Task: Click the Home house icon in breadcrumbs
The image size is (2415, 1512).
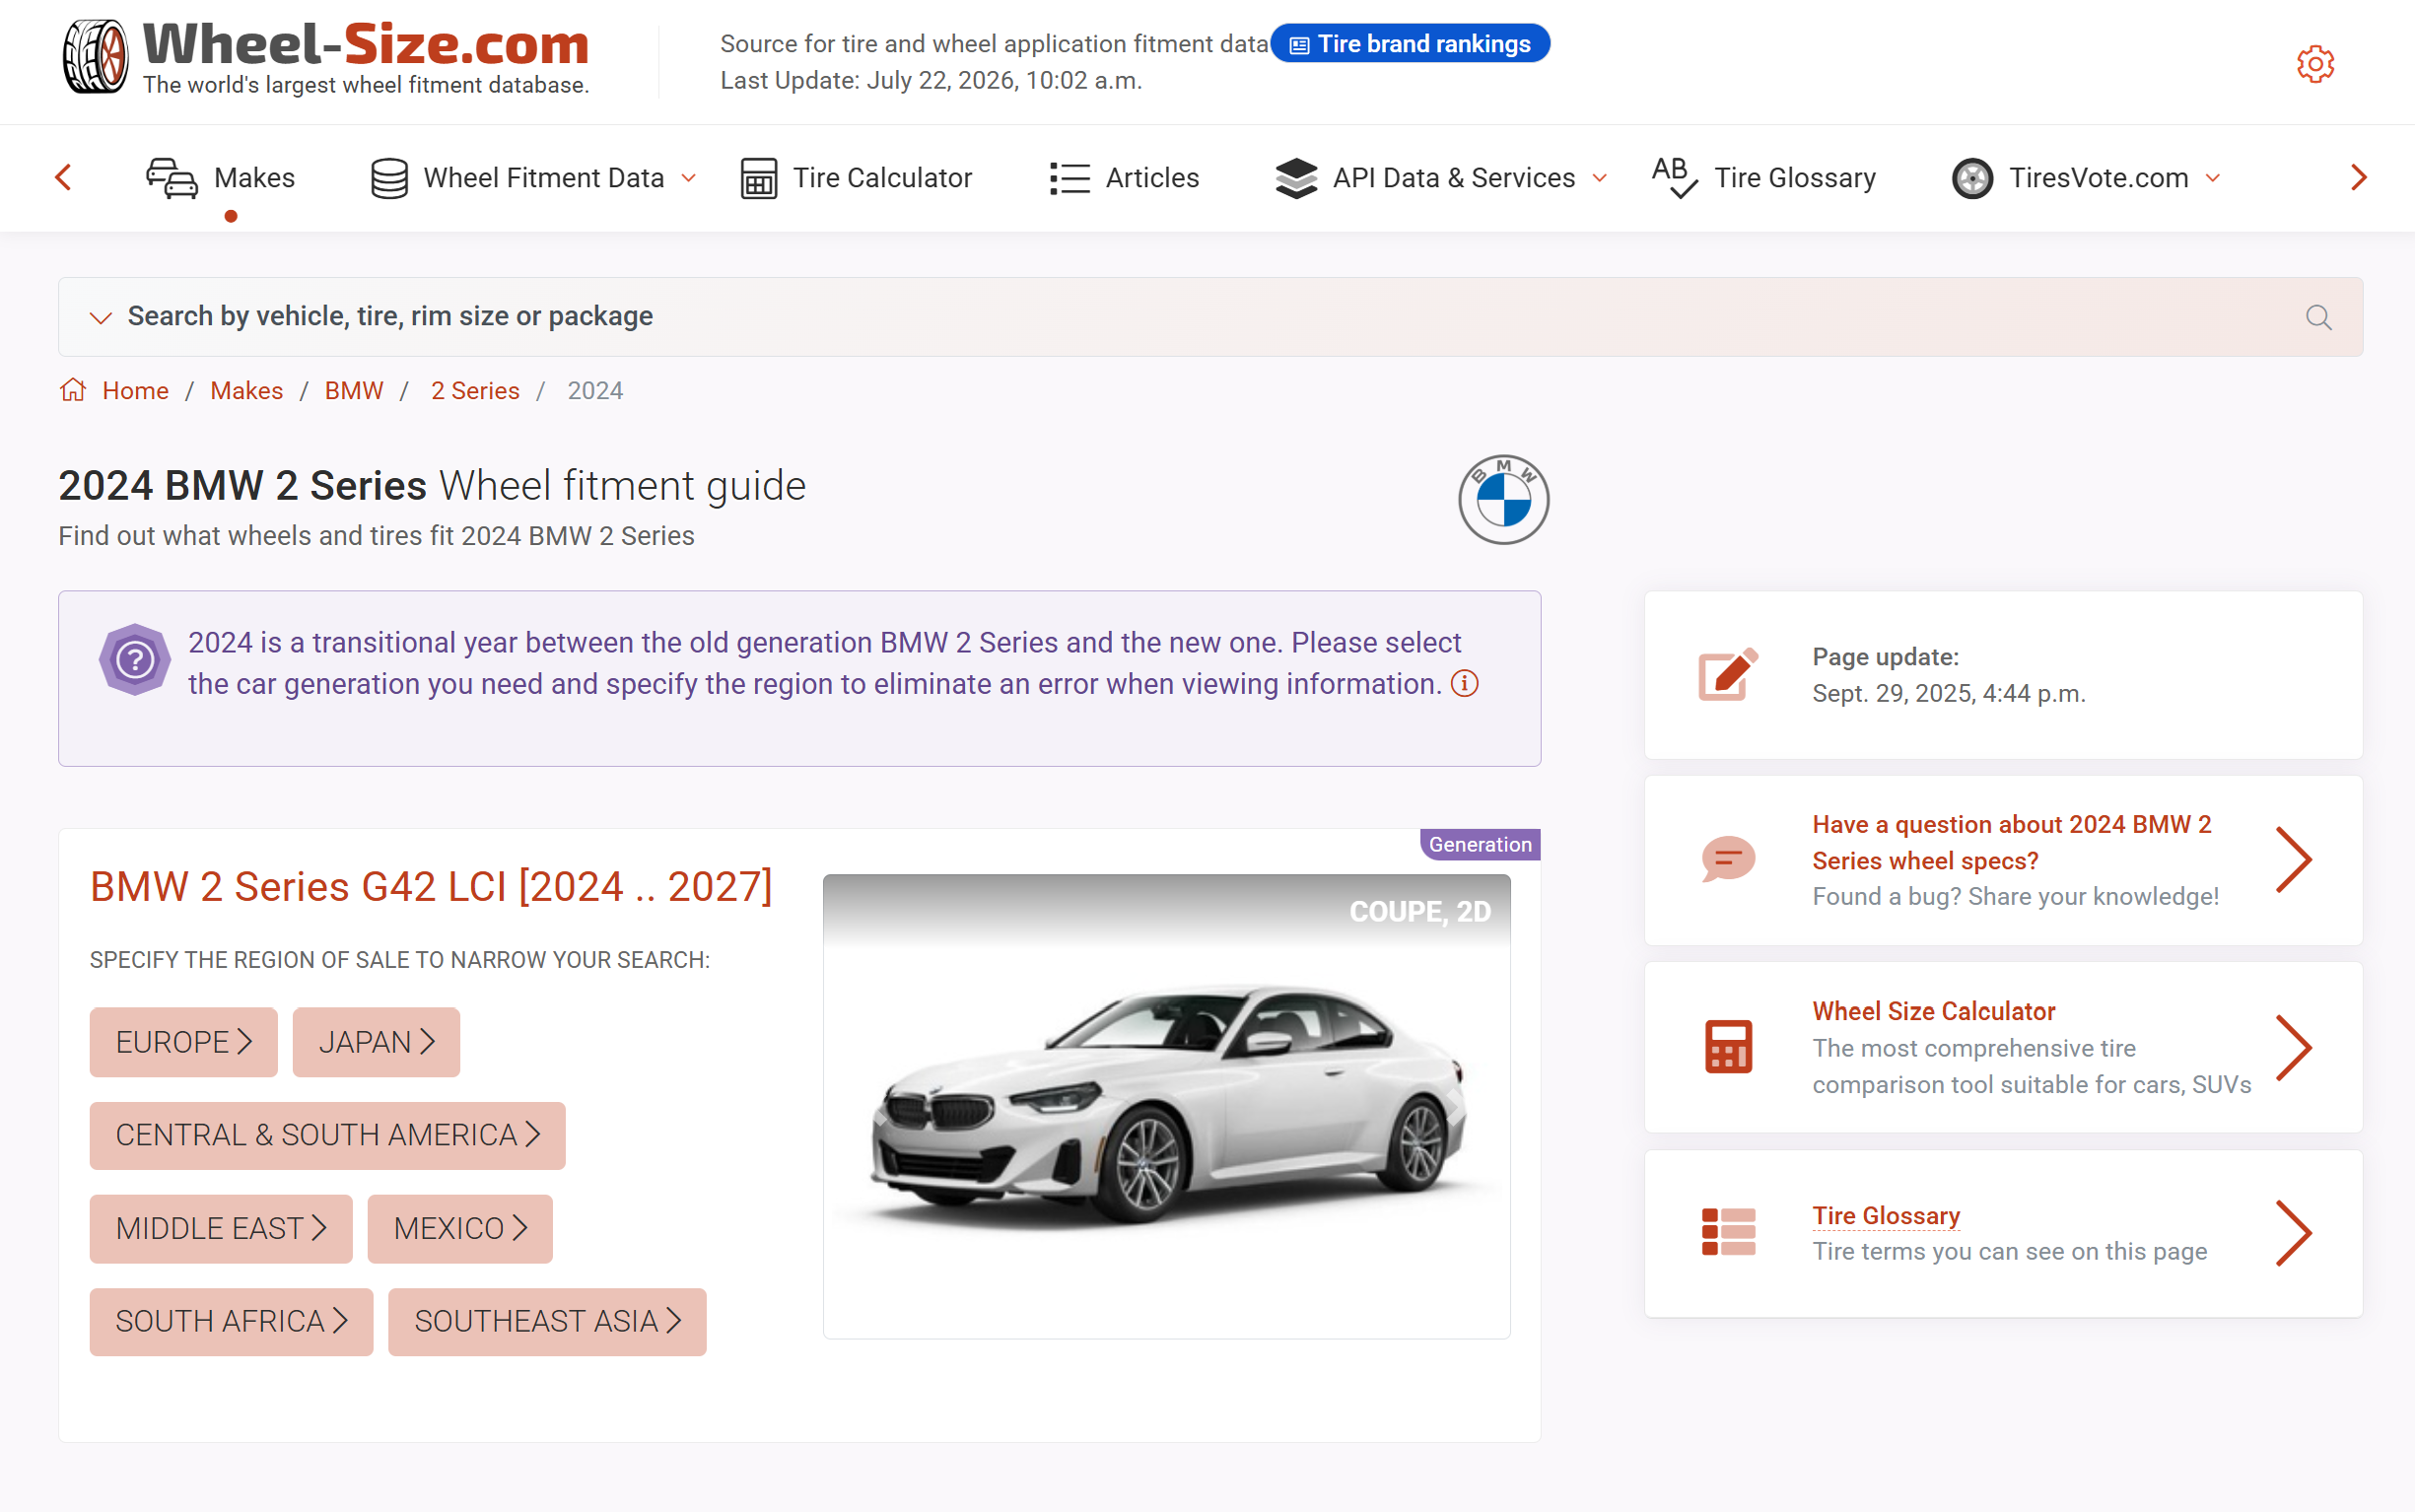Action: [x=73, y=390]
